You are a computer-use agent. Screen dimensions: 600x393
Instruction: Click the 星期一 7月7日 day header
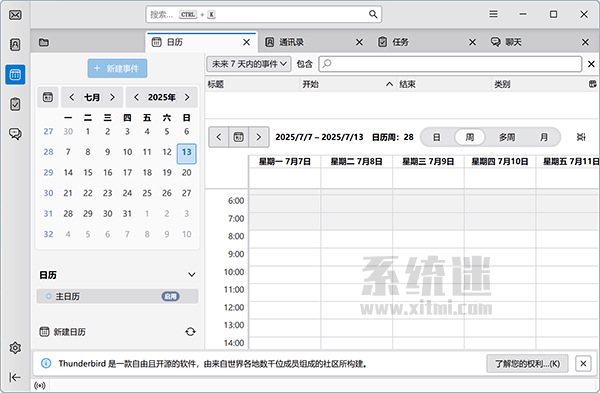click(284, 161)
